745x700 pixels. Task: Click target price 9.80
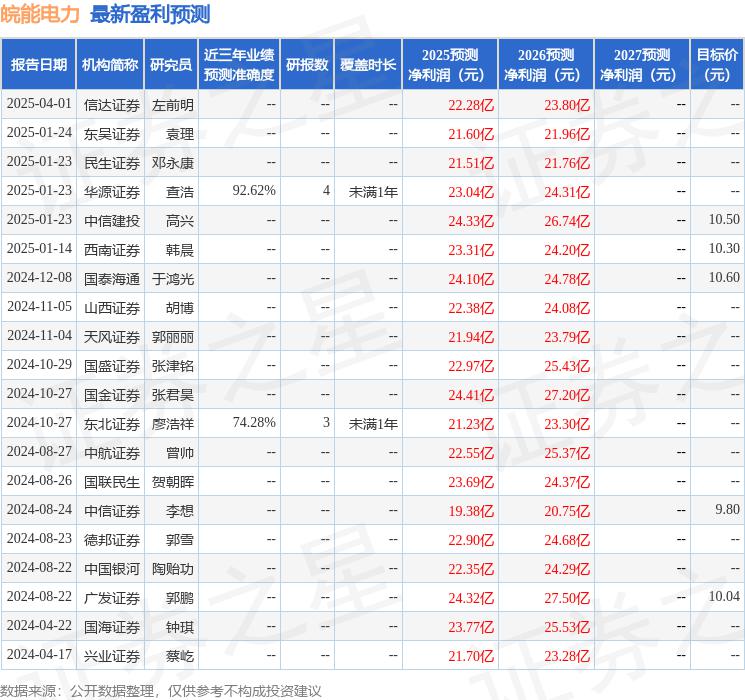727,509
